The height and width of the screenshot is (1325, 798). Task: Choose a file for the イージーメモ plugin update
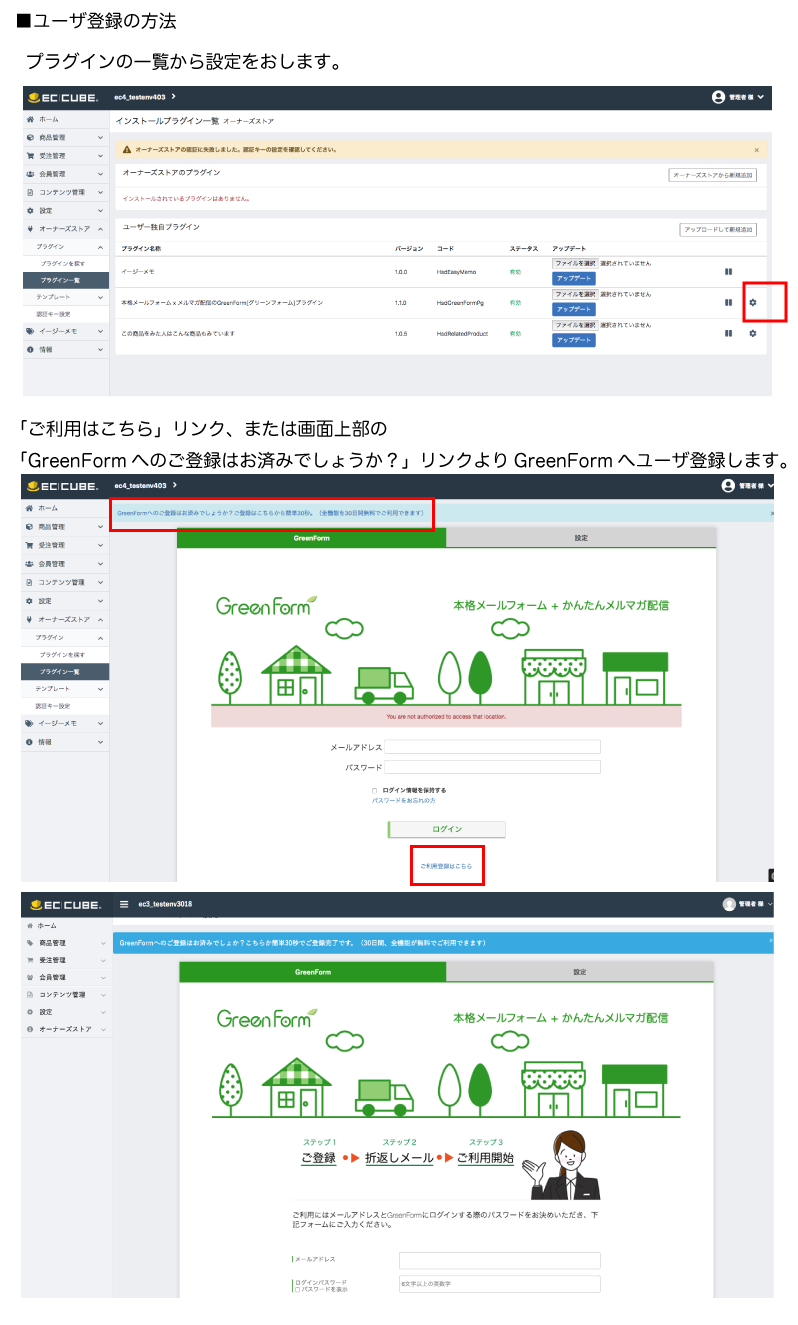(x=575, y=262)
